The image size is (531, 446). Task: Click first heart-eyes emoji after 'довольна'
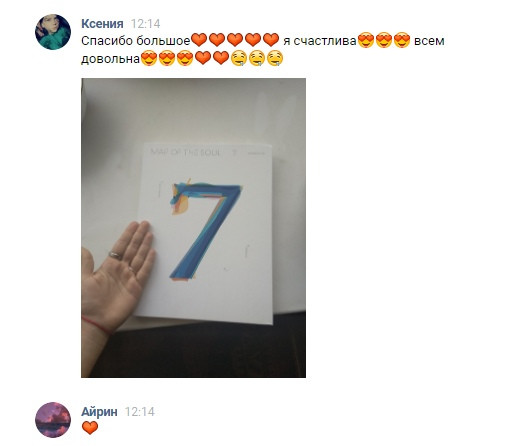149,58
